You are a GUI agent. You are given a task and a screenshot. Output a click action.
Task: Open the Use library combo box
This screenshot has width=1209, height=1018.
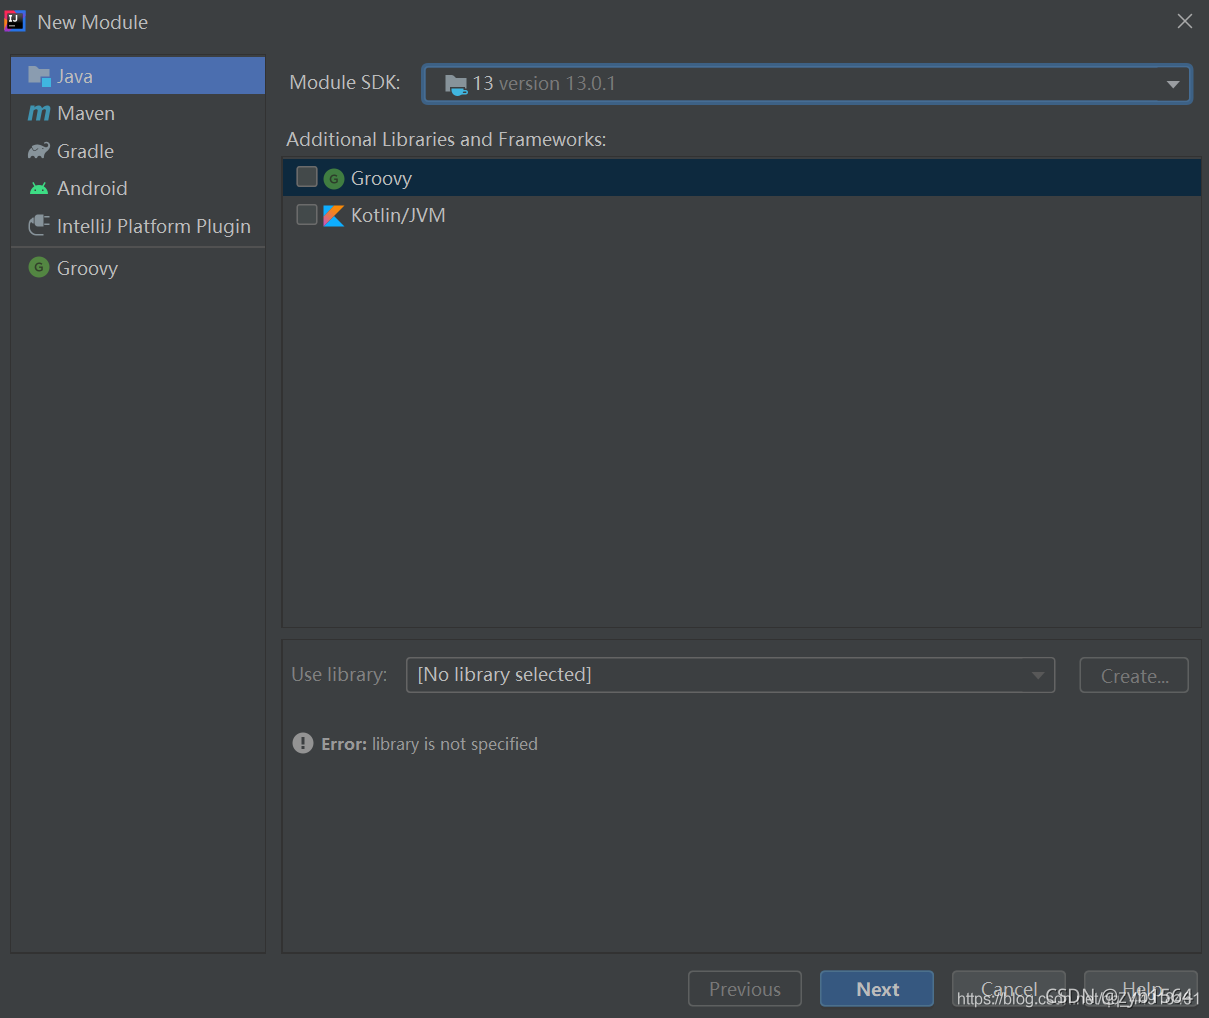pyautogui.click(x=730, y=675)
